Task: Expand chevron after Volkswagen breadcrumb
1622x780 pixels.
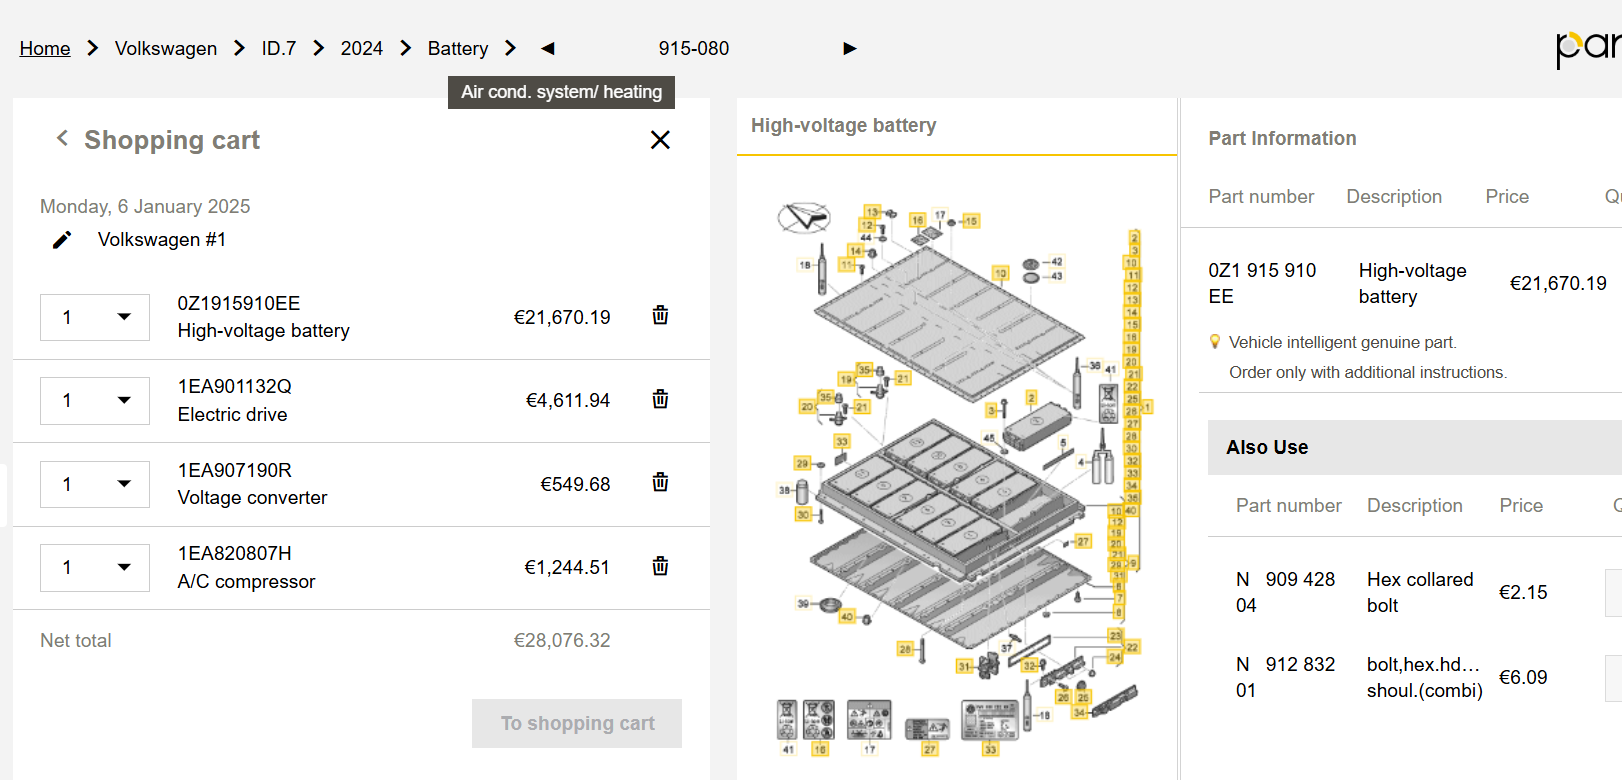Action: coord(239,48)
